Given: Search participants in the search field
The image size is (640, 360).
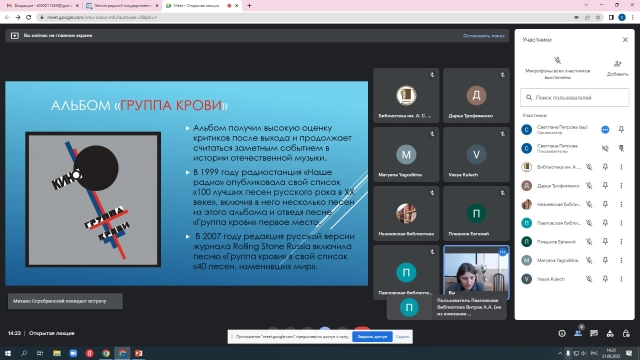Looking at the screenshot, I should (574, 98).
